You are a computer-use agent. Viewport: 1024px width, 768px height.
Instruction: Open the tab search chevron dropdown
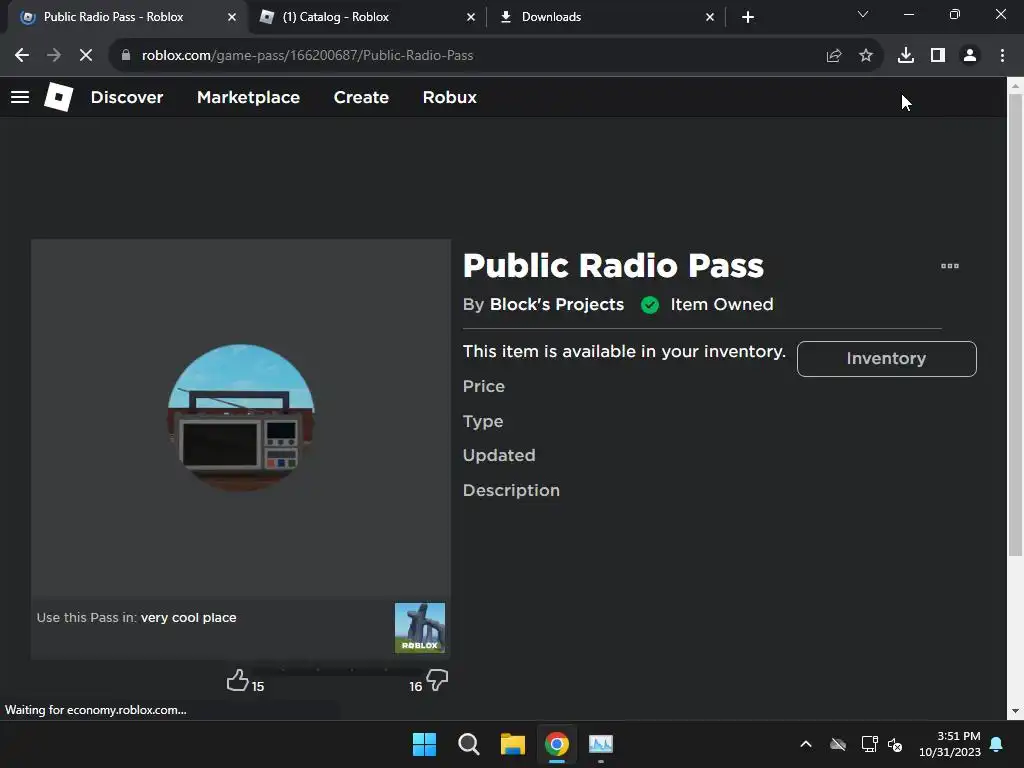(863, 14)
